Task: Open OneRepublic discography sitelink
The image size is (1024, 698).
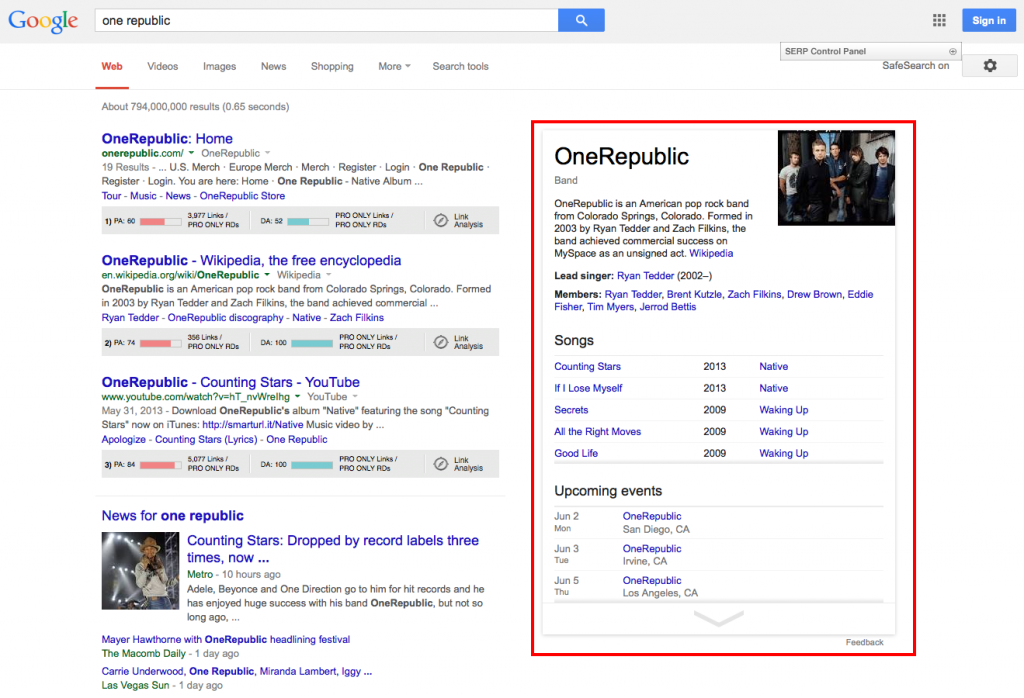Action: pyautogui.click(x=225, y=317)
